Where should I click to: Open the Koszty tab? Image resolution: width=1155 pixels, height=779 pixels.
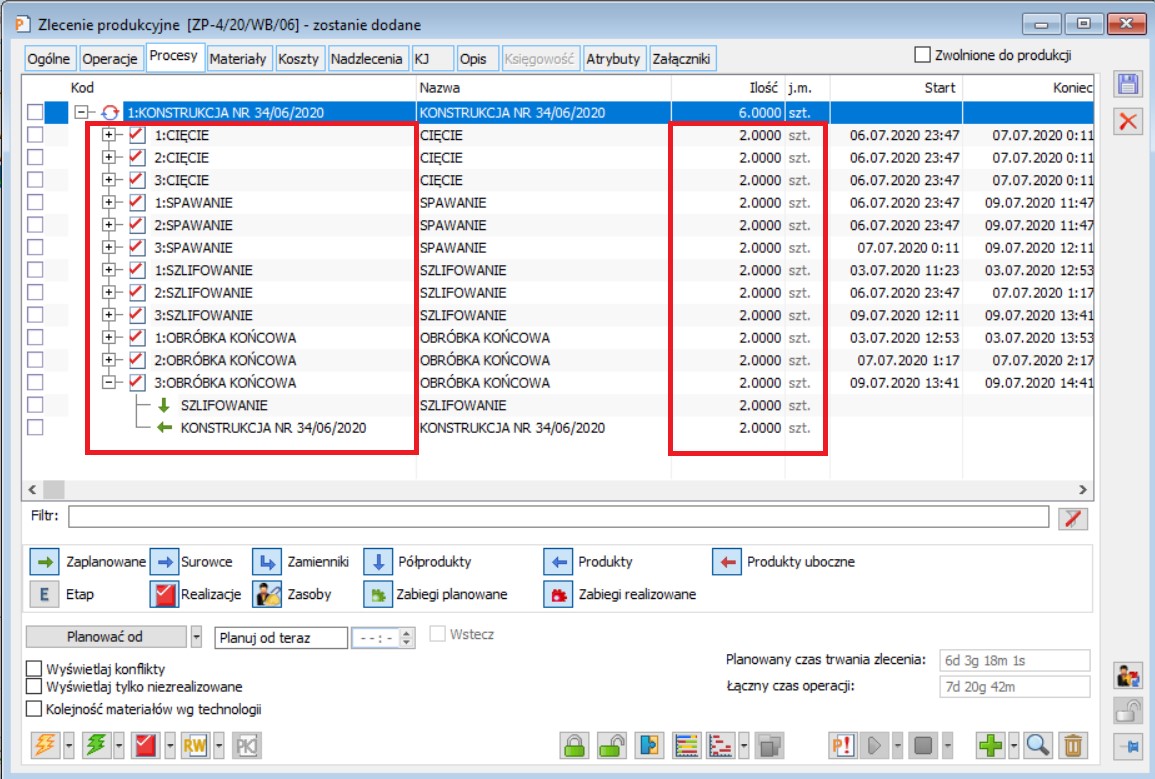tap(299, 59)
